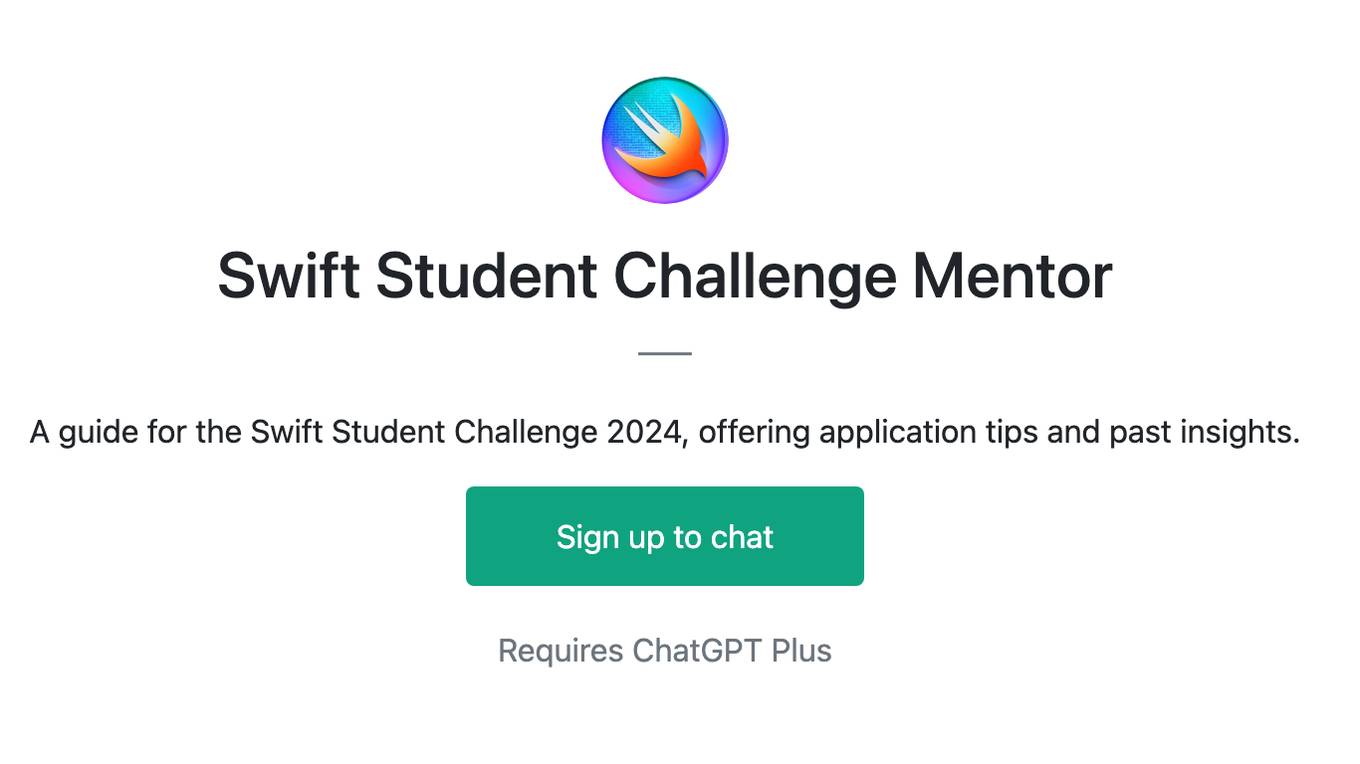The height and width of the screenshot is (764, 1360).
Task: Click the word 'Requires' under the button
Action: [561, 651]
